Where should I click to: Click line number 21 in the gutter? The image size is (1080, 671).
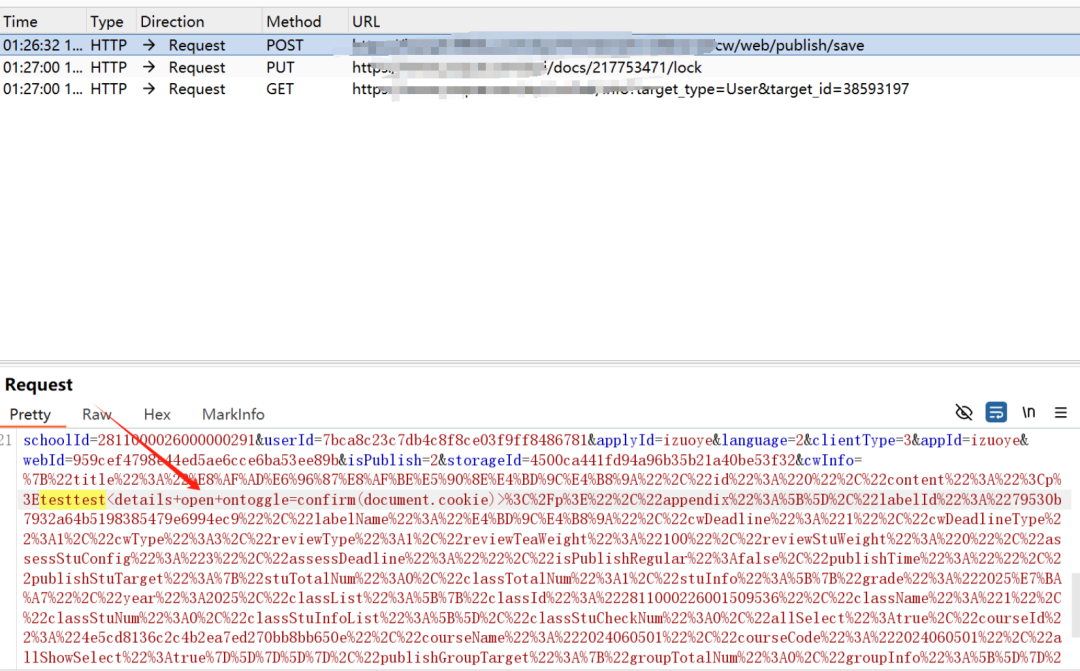point(6,440)
